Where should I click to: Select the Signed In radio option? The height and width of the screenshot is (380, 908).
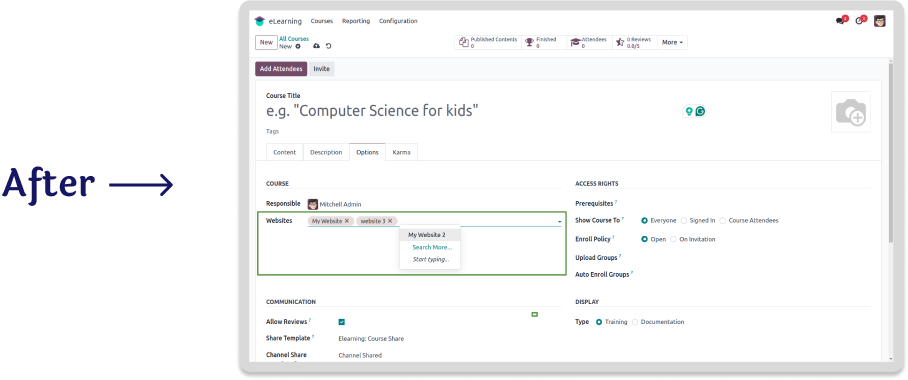pyautogui.click(x=684, y=221)
